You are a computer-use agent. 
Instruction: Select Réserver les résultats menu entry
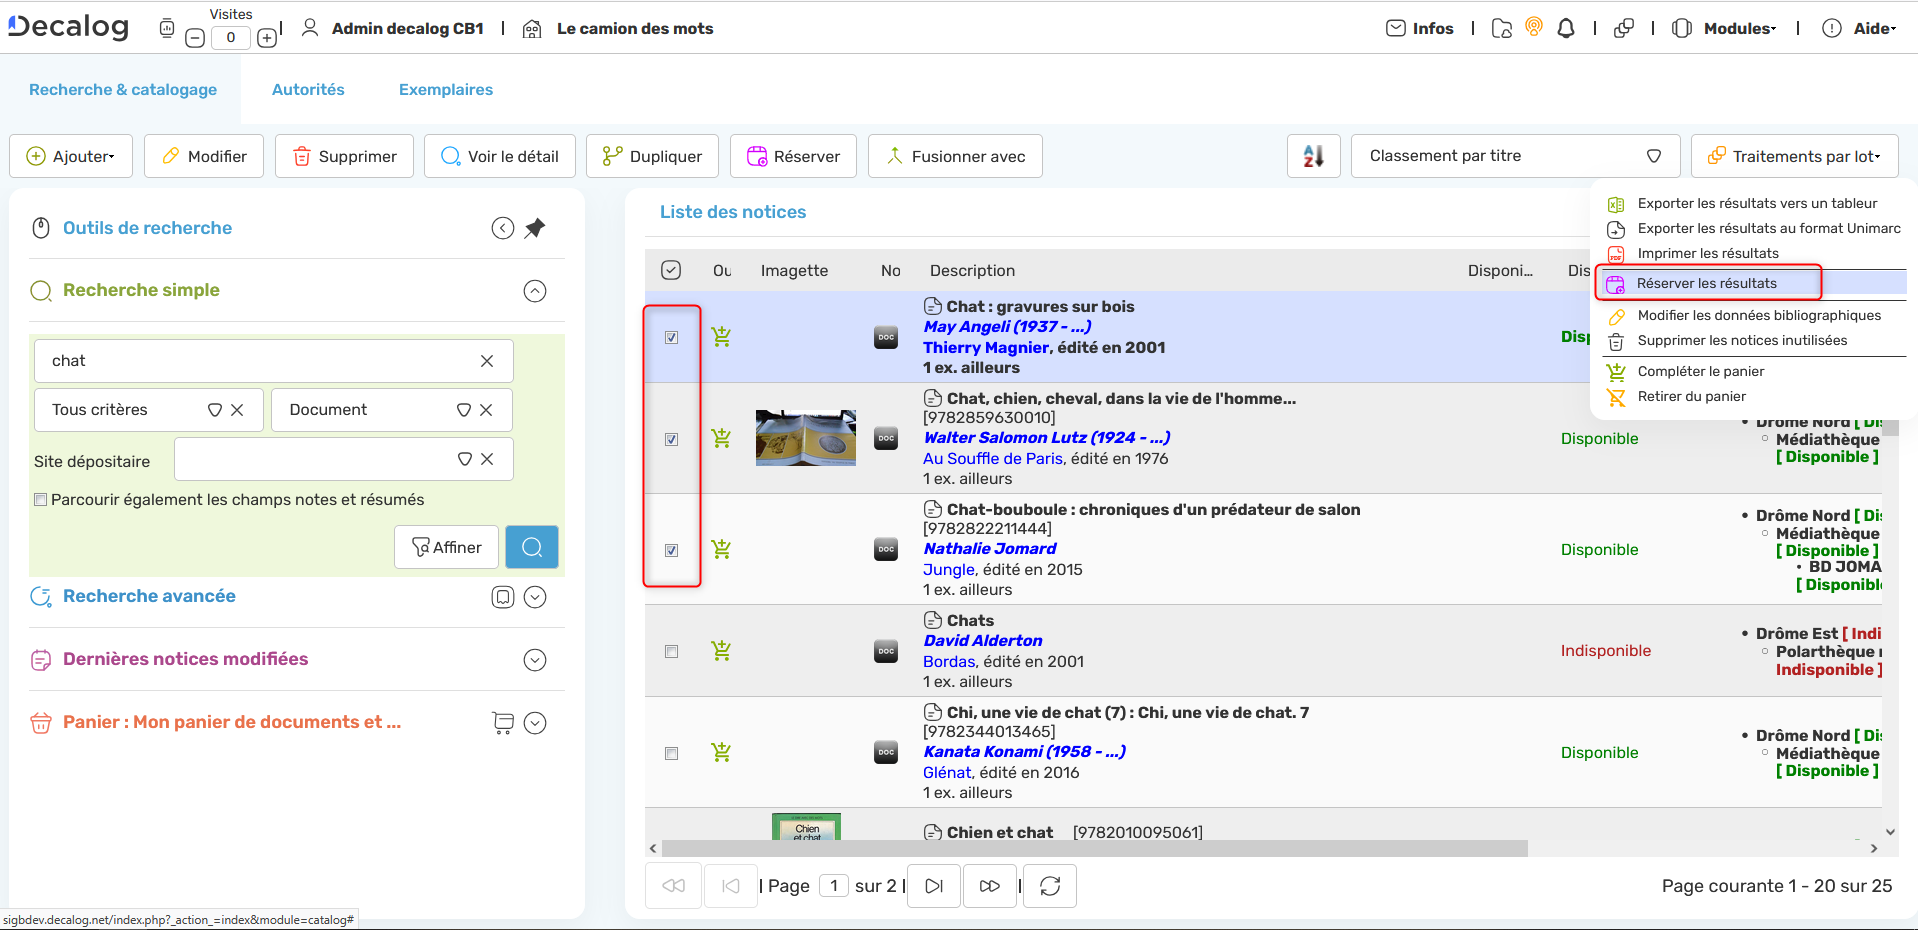coord(1707,284)
